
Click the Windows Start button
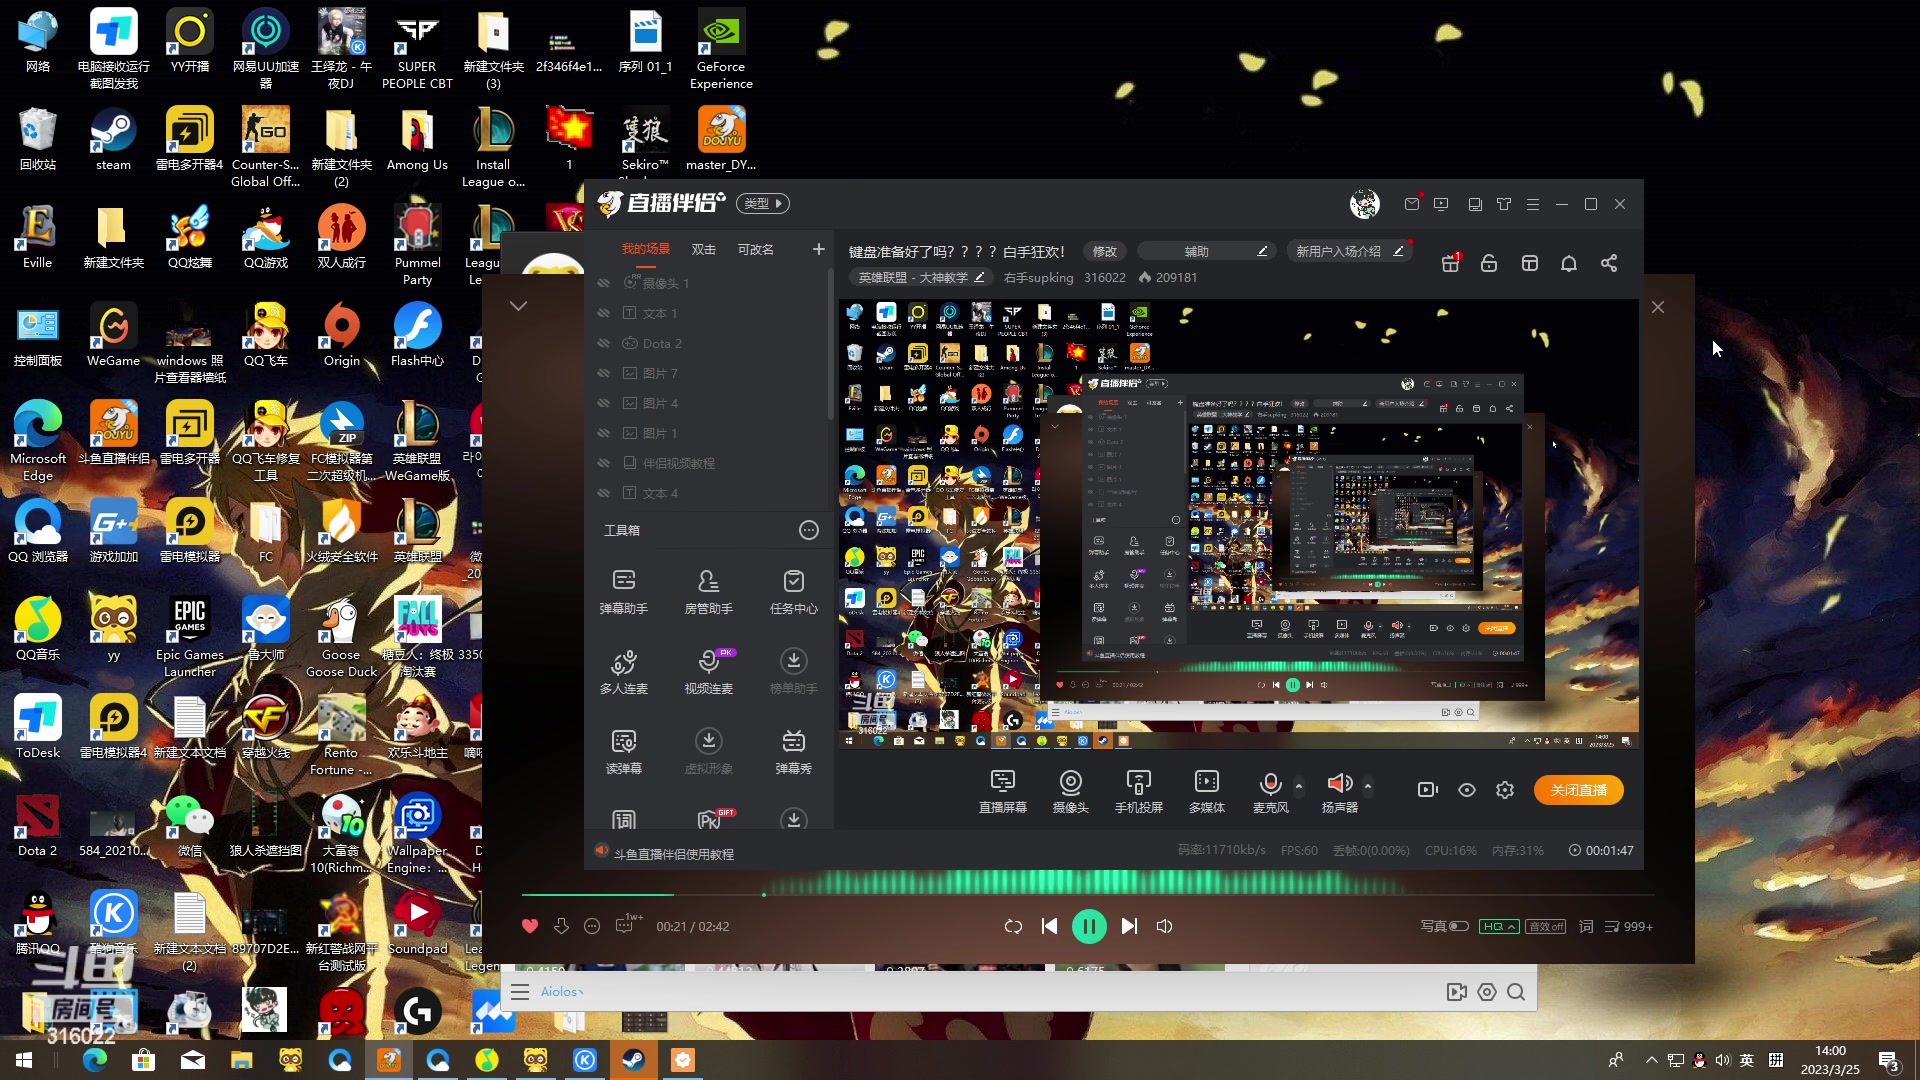pos(24,1060)
